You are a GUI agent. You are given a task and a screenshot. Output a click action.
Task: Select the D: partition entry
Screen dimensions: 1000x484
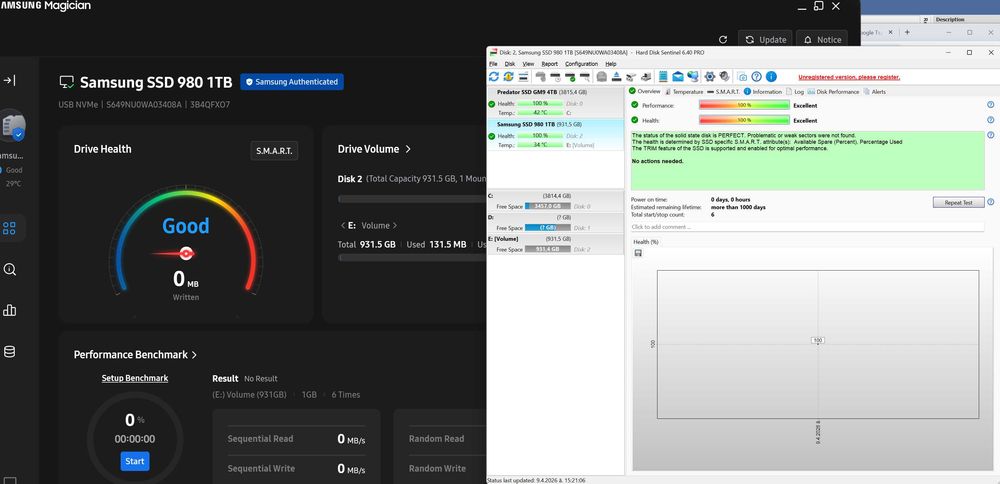point(555,223)
